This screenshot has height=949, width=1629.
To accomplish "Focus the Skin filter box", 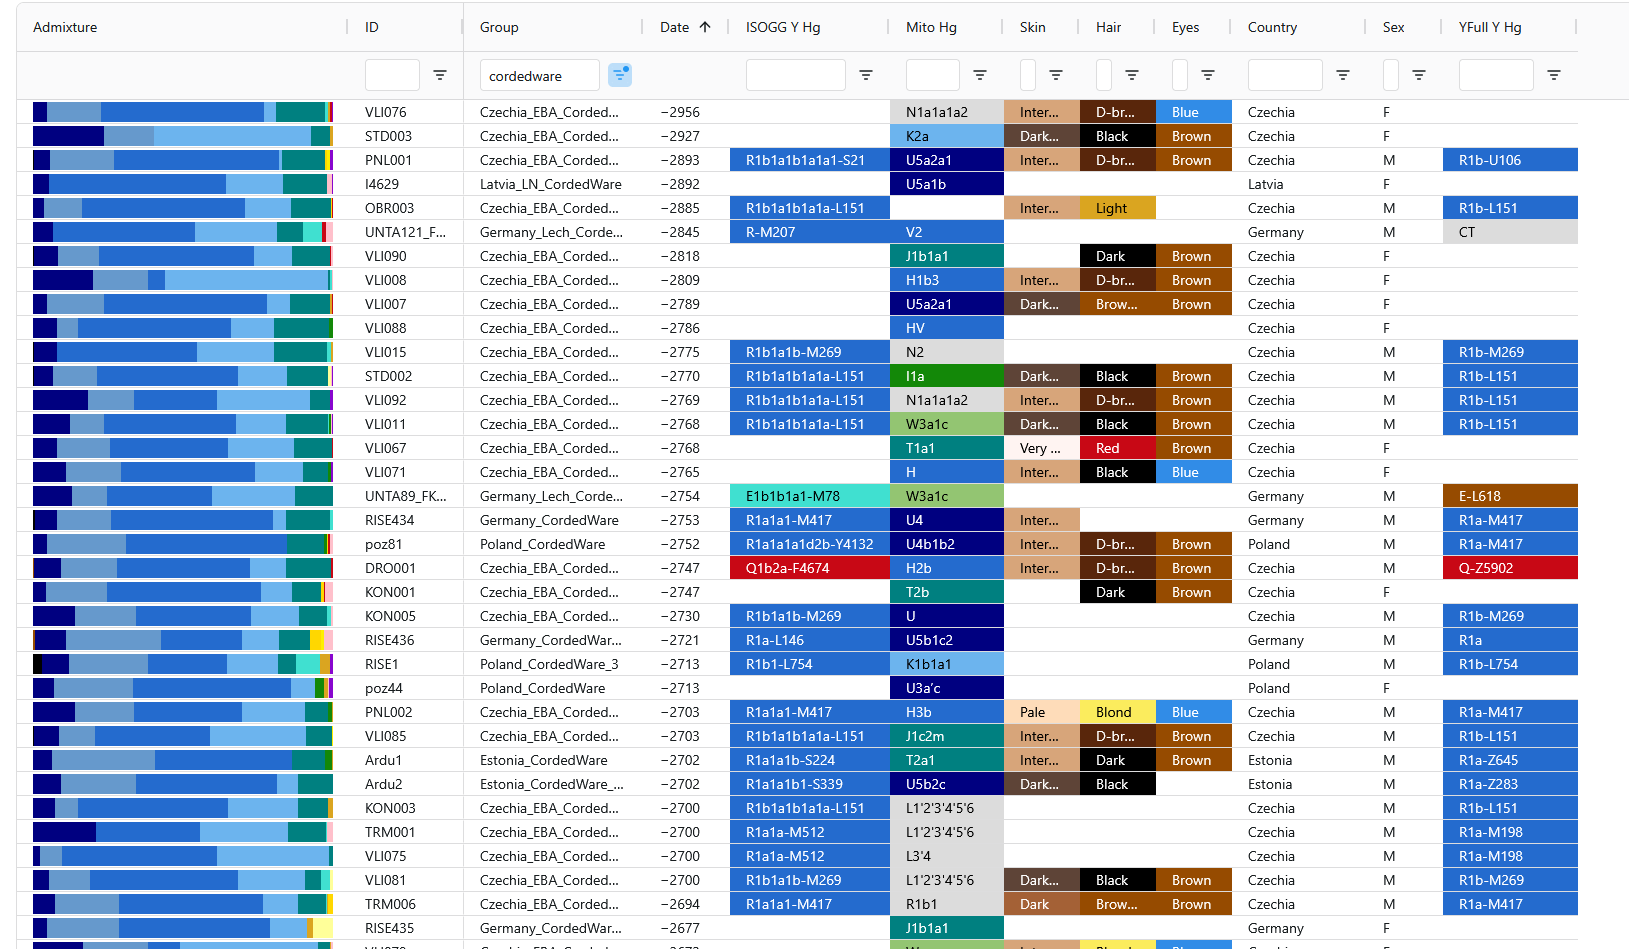I will (1027, 75).
